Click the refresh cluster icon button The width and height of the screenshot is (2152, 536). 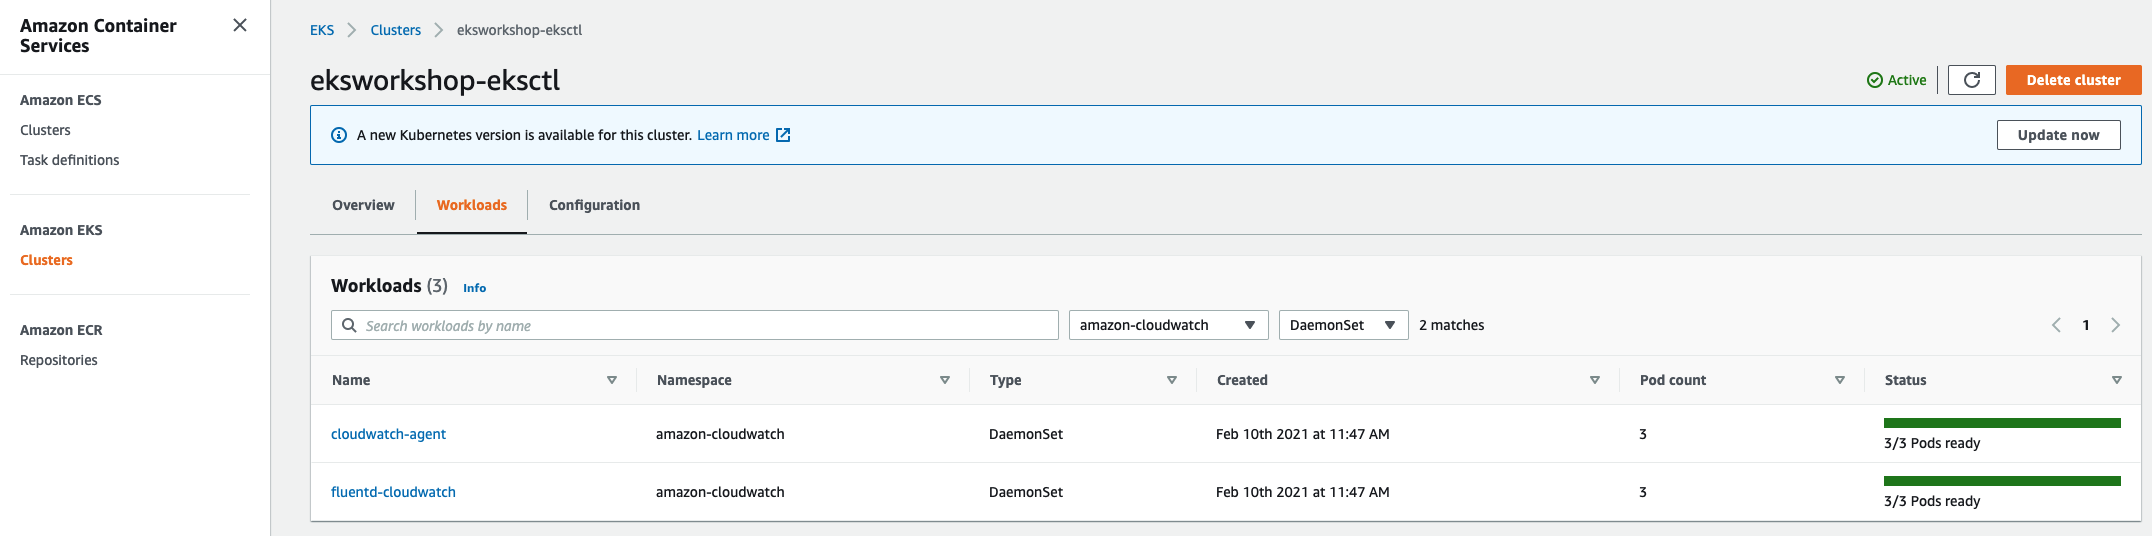point(1972,80)
